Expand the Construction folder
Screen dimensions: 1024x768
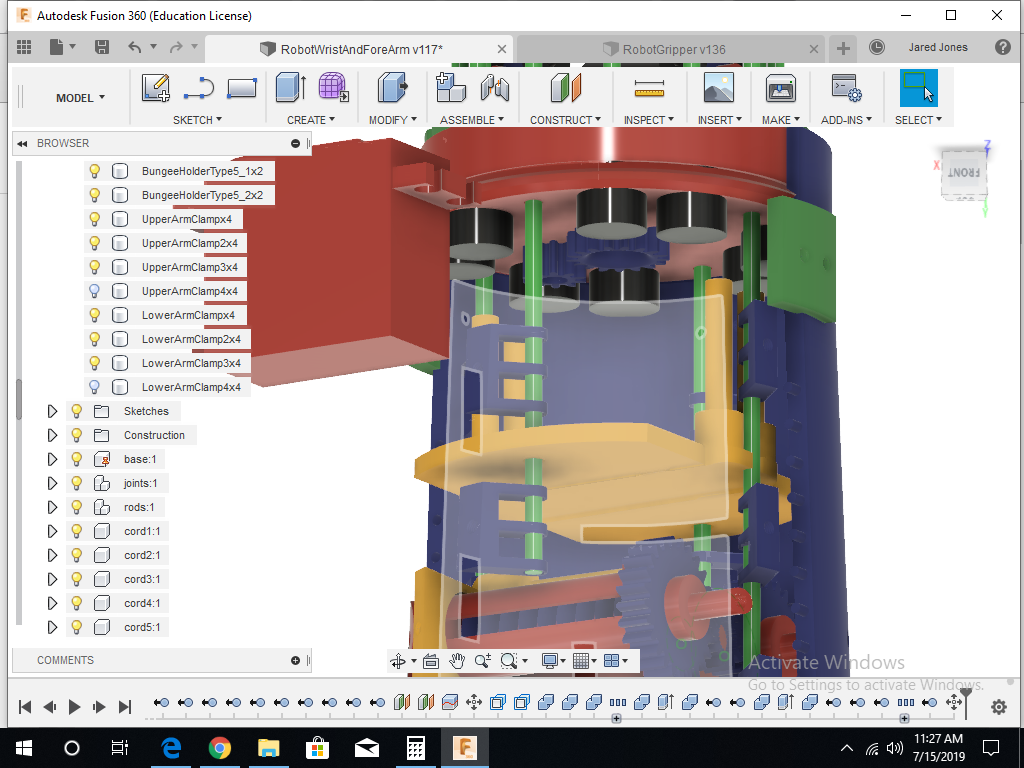52,435
